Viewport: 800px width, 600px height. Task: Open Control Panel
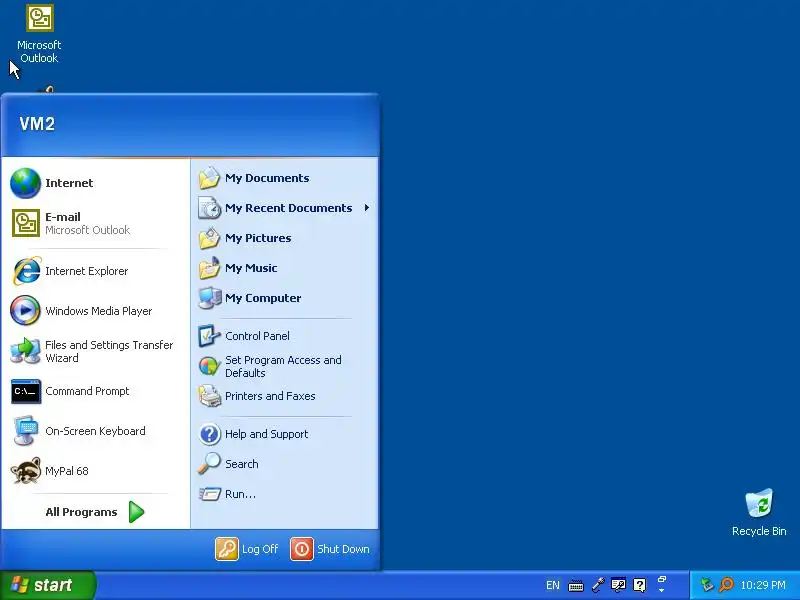tap(285, 336)
